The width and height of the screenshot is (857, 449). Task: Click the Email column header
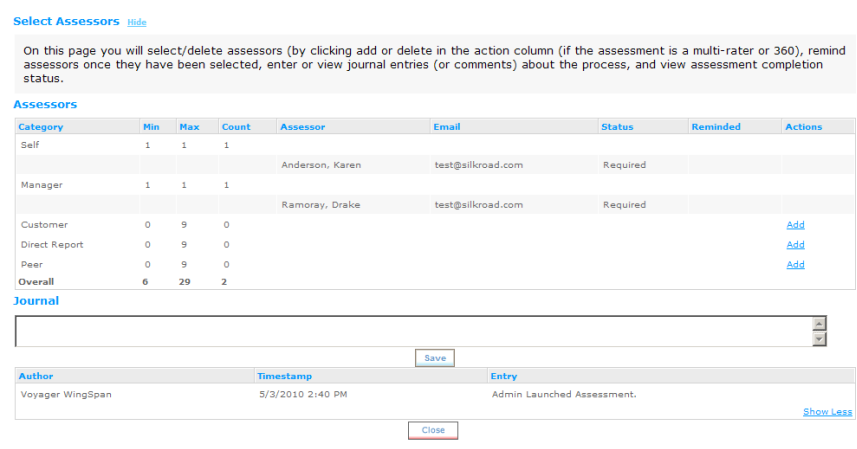(447, 127)
